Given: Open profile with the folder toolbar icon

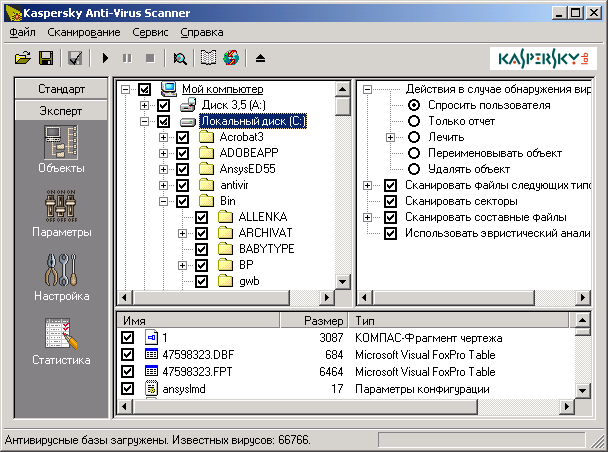Looking at the screenshot, I should (23, 59).
